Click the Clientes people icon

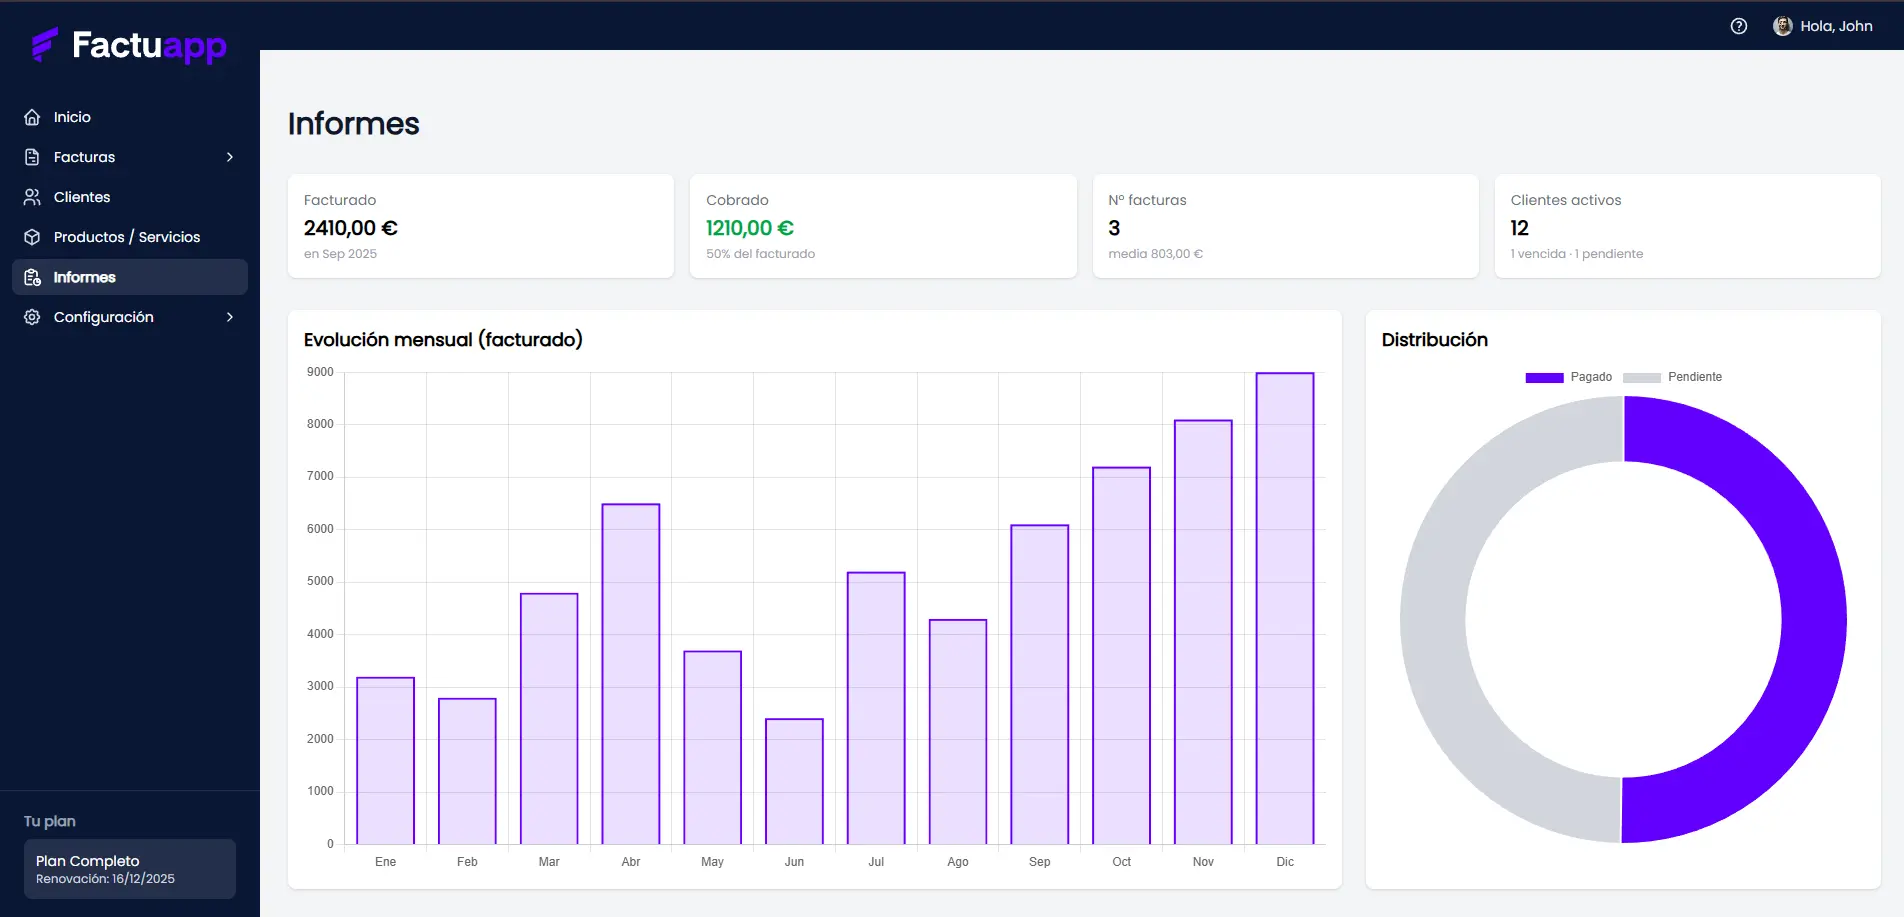[32, 197]
